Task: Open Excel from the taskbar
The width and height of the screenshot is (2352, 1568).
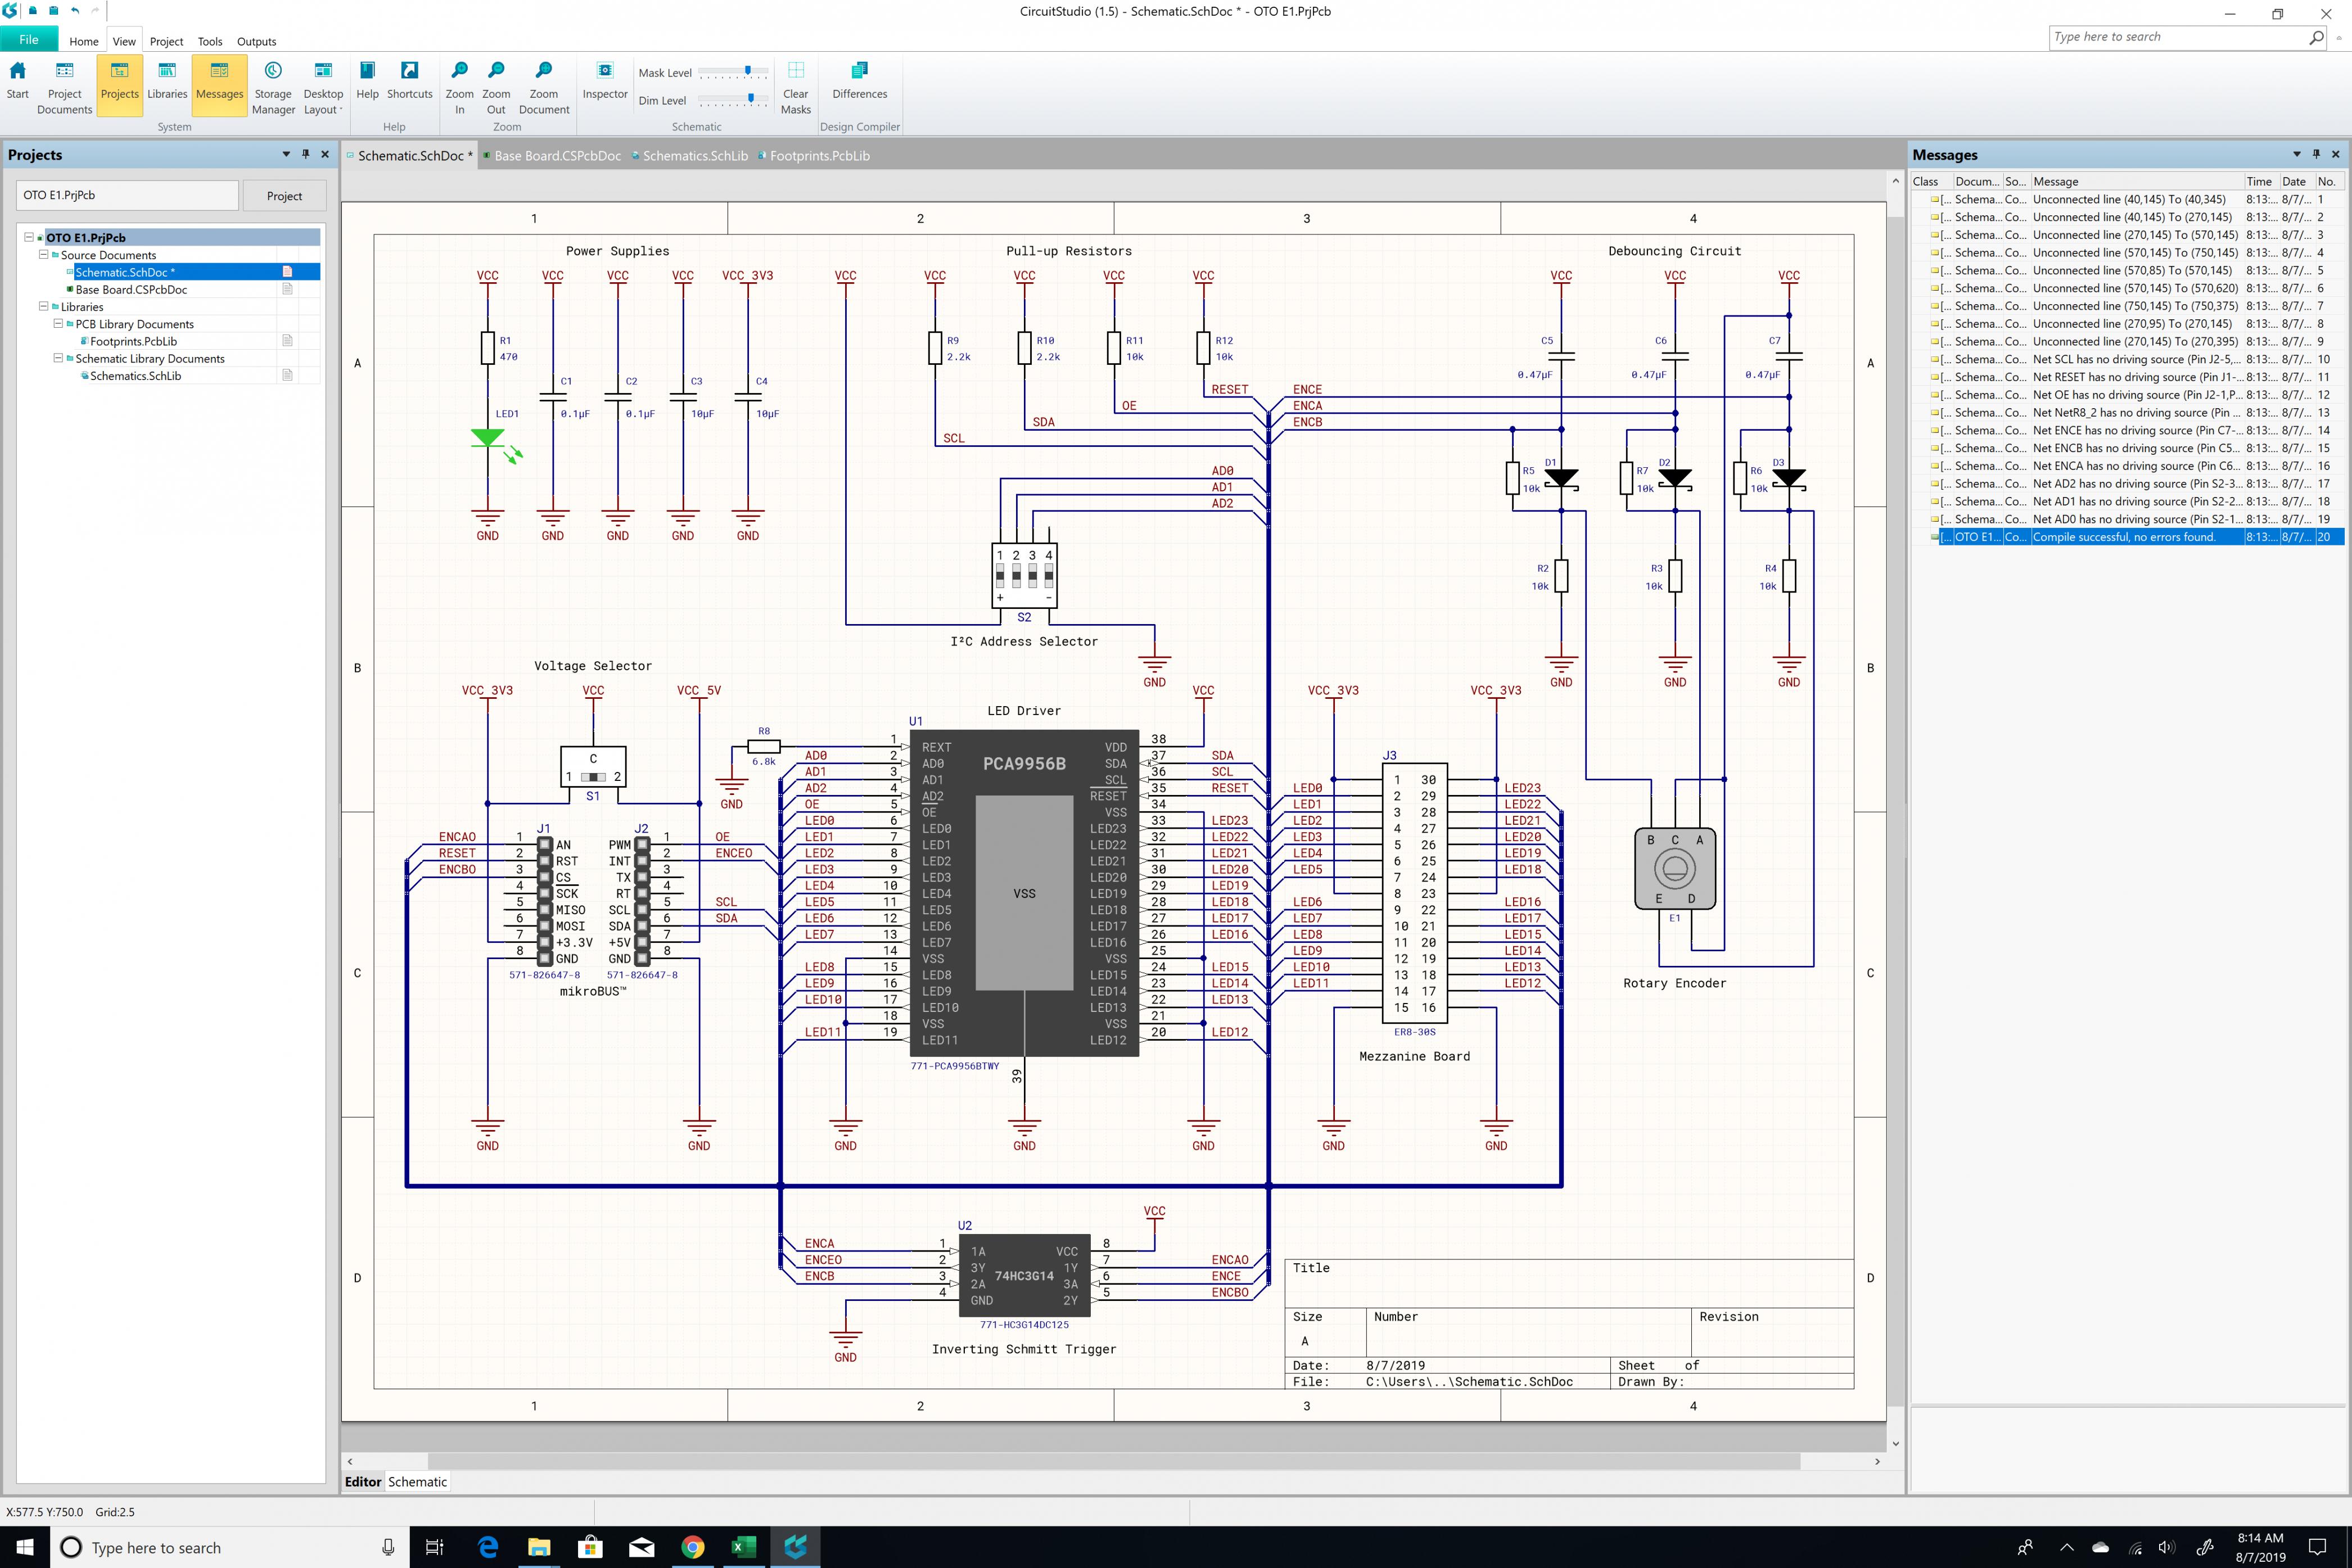Action: tap(743, 1547)
